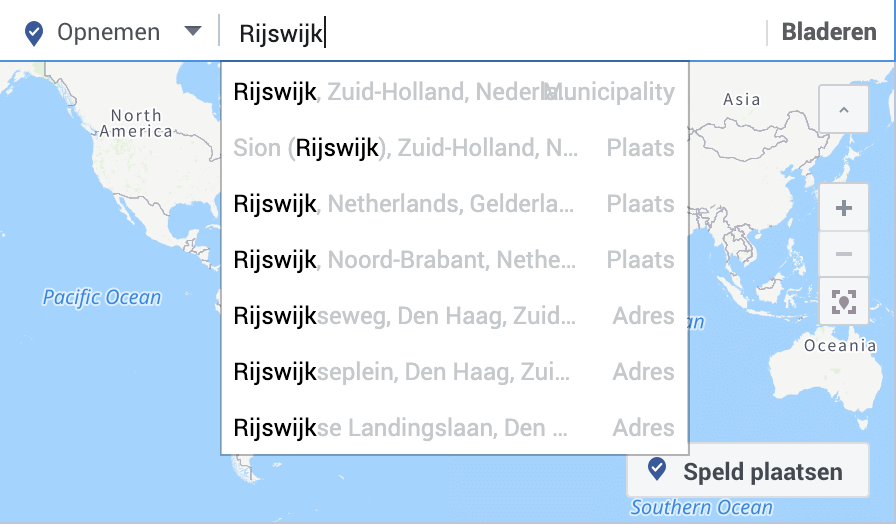This screenshot has width=896, height=524.
Task: Select the Rijswijk, Noord-Brabant suggestion
Action: pyautogui.click(x=454, y=260)
